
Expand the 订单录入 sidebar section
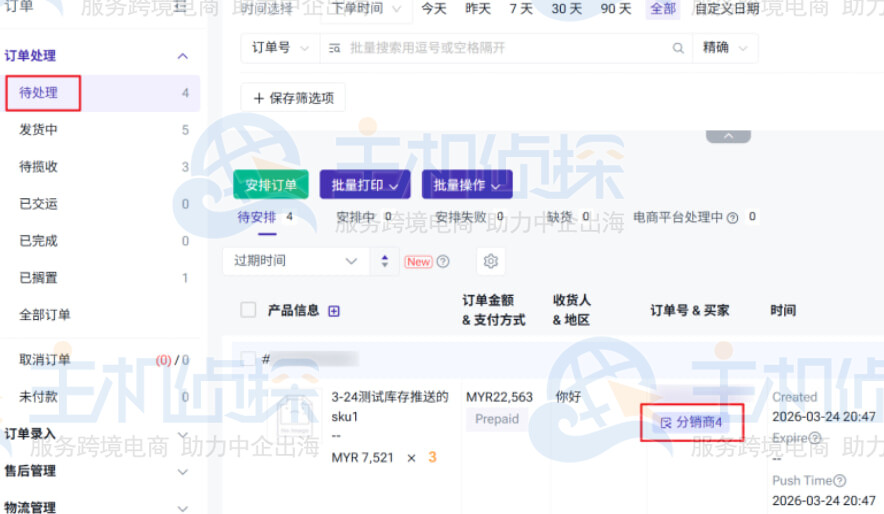(x=183, y=435)
